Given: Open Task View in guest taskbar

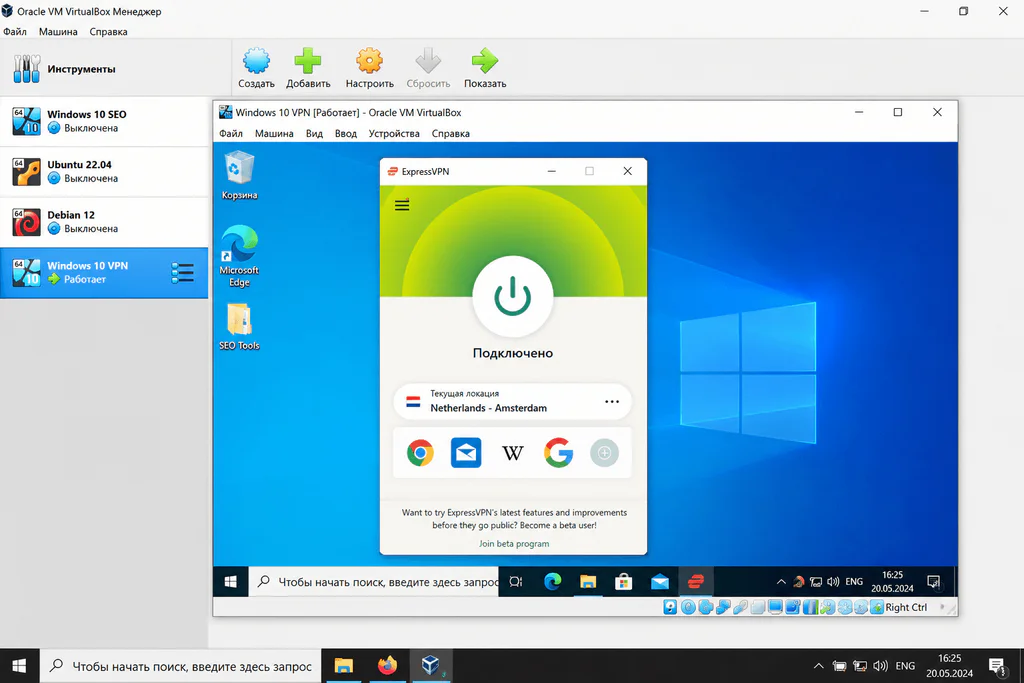Looking at the screenshot, I should pos(516,582).
